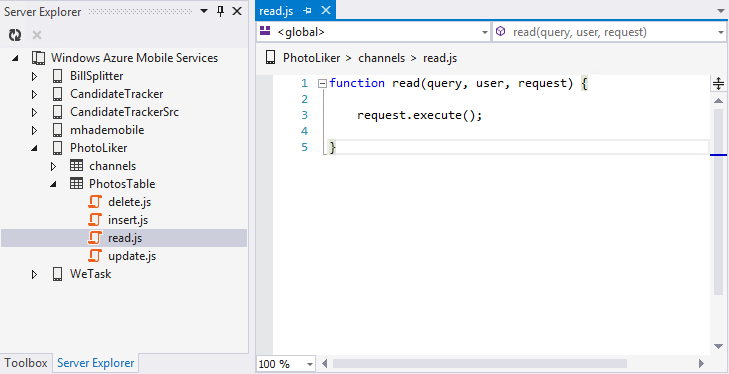Image resolution: width=729 pixels, height=374 pixels.
Task: Click the horizontal scrollbar left arrow
Action: [325, 364]
